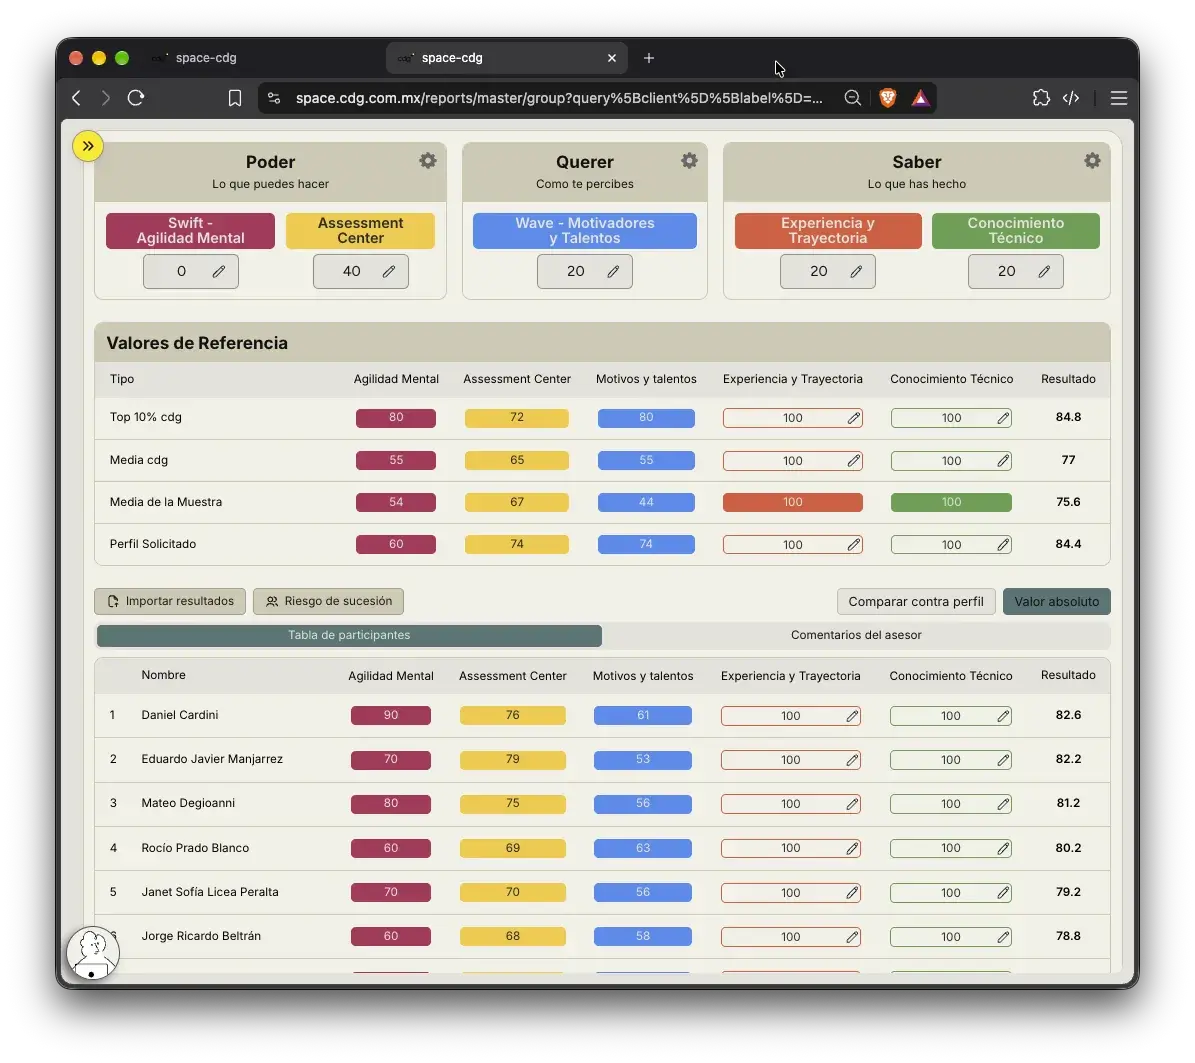Click the Experiencia y Trayectoria orange label
Viewport: 1195px width, 1063px height.
pos(828,231)
